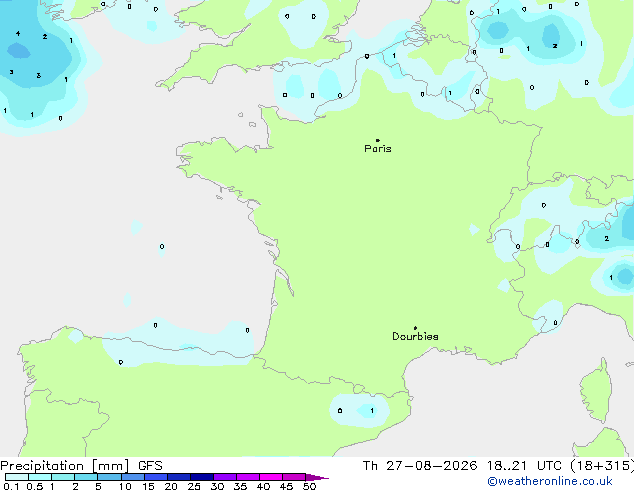634x490 pixels.
Task: Select the Paris location dot marker
Action: point(378,140)
